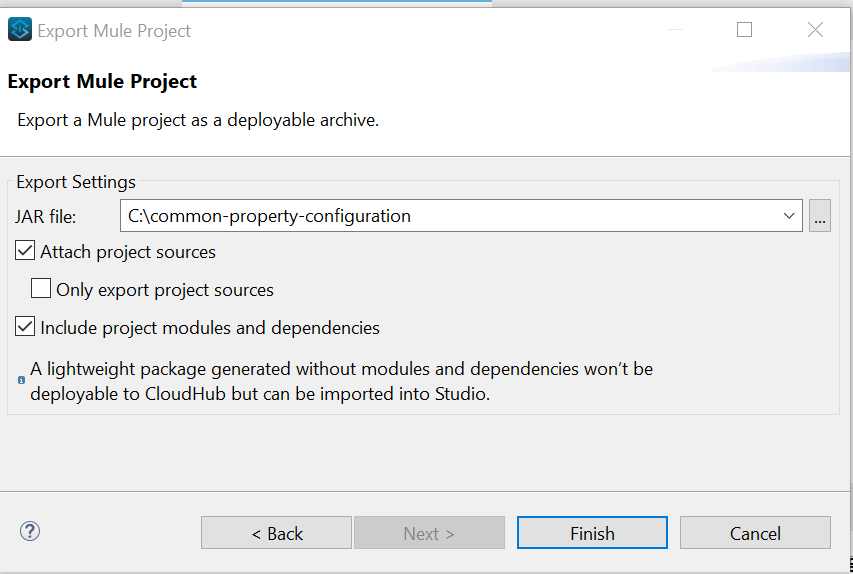
Task: Click the Export Settings group heading
Action: point(76,182)
